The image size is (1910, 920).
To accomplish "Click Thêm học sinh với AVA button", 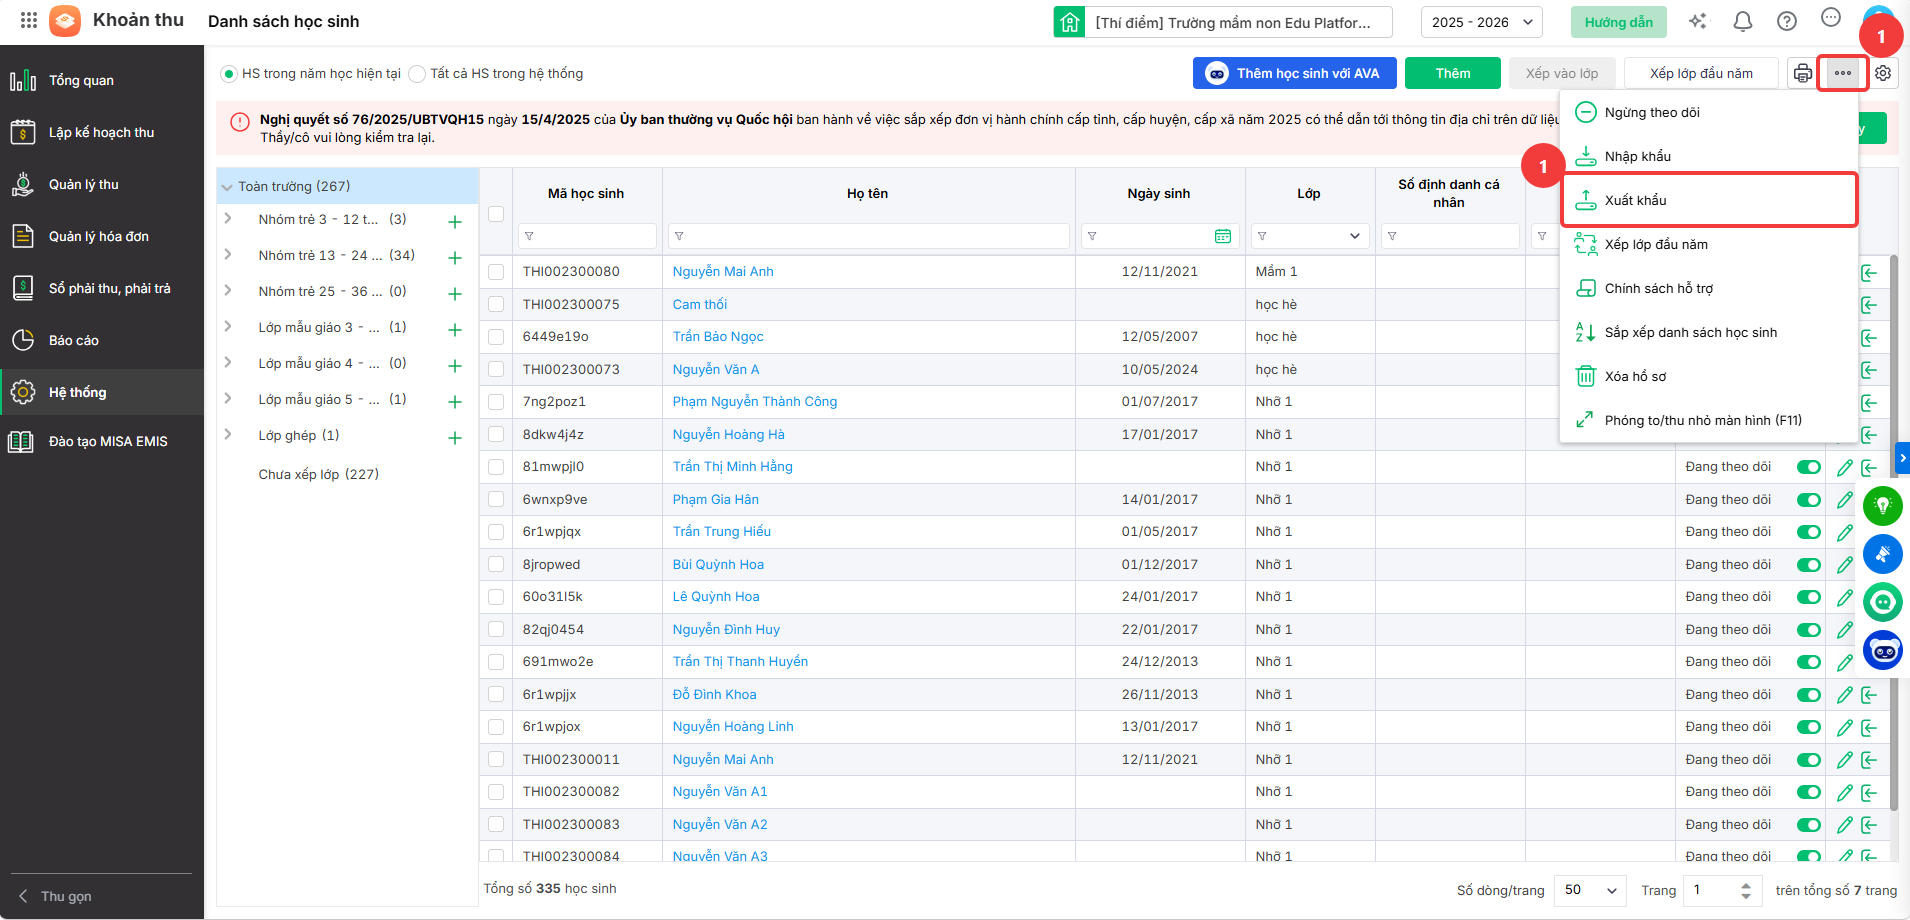I will [x=1294, y=73].
